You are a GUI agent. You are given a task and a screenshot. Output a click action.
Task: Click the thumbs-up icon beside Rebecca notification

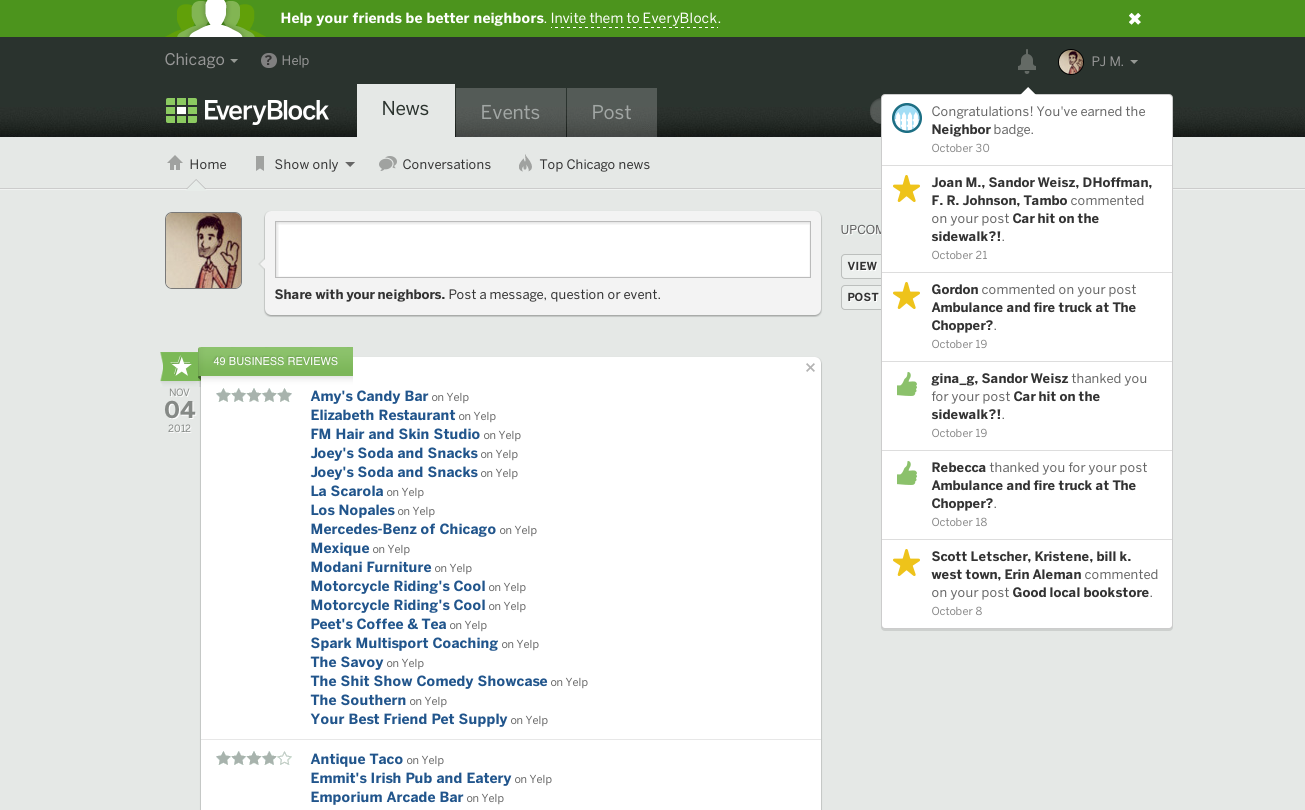[x=906, y=474]
